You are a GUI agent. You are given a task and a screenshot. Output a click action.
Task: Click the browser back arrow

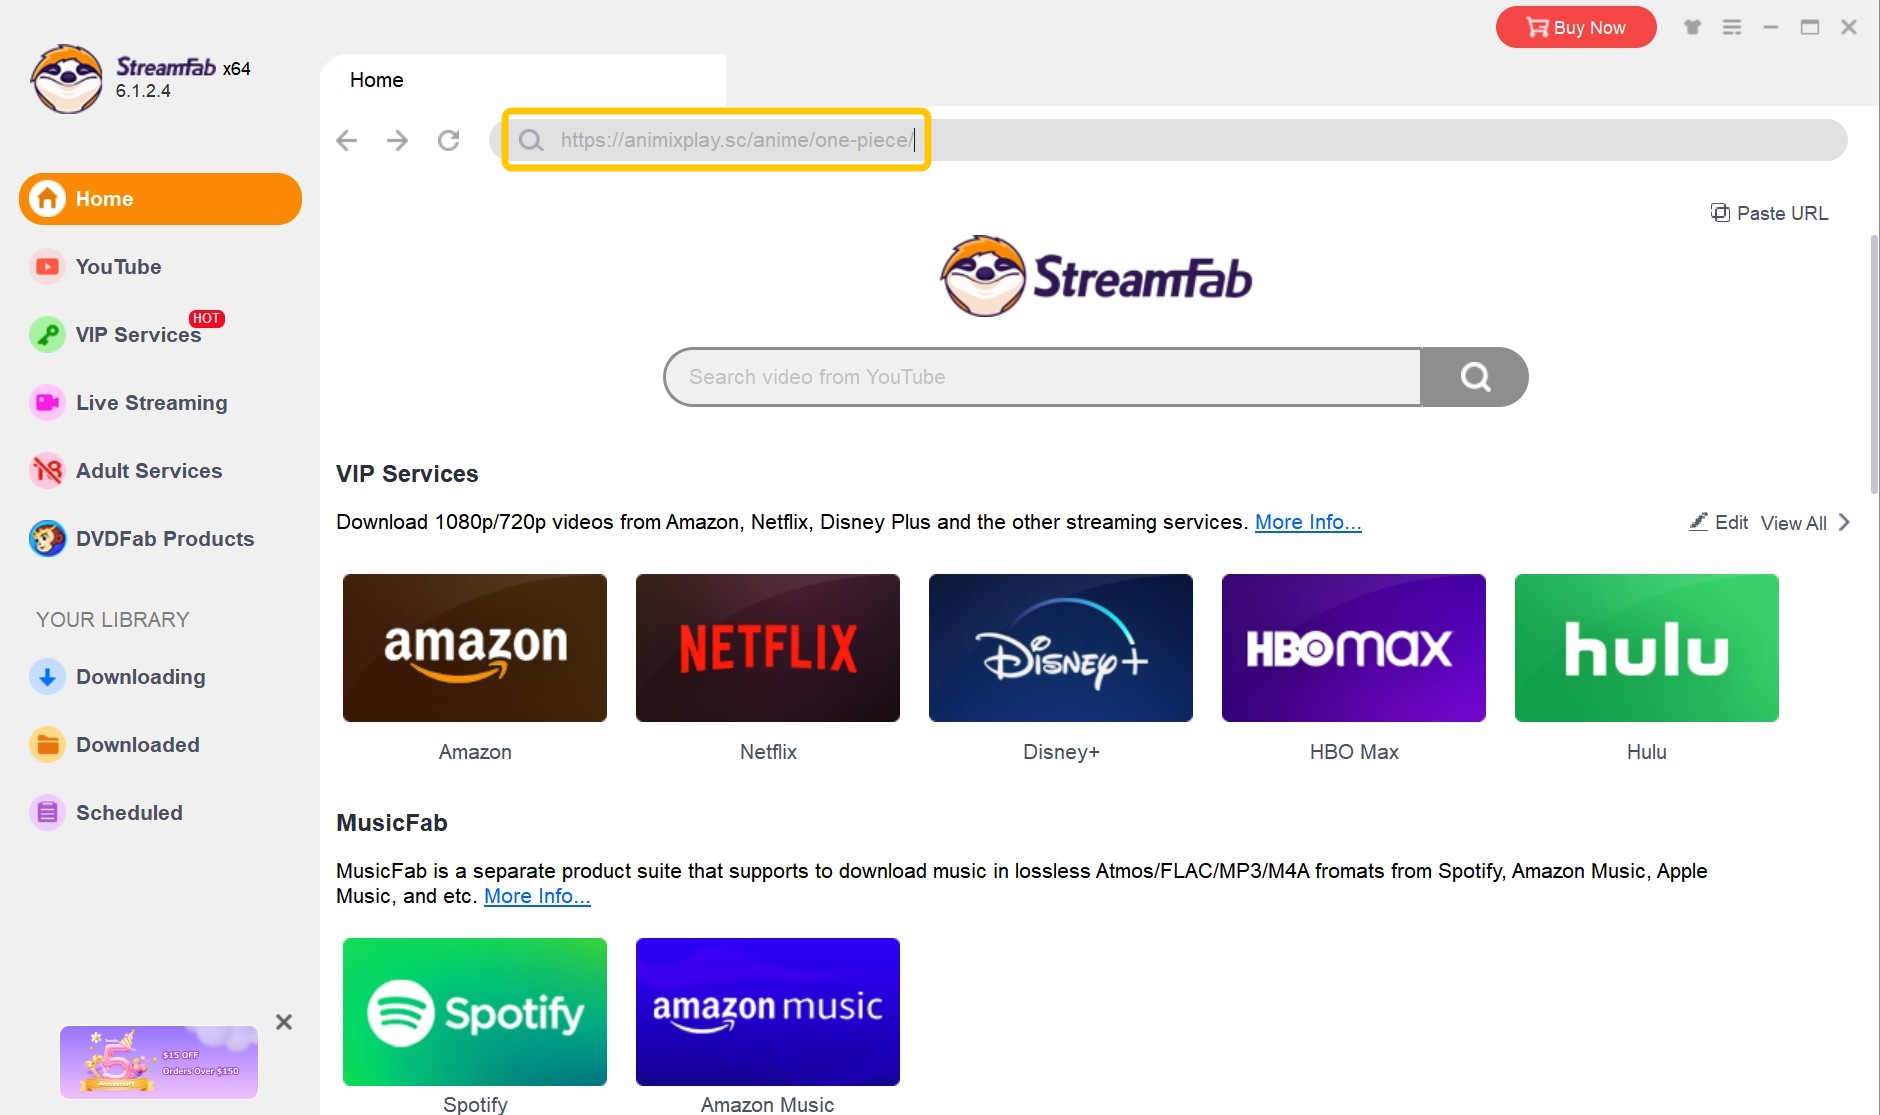347,140
